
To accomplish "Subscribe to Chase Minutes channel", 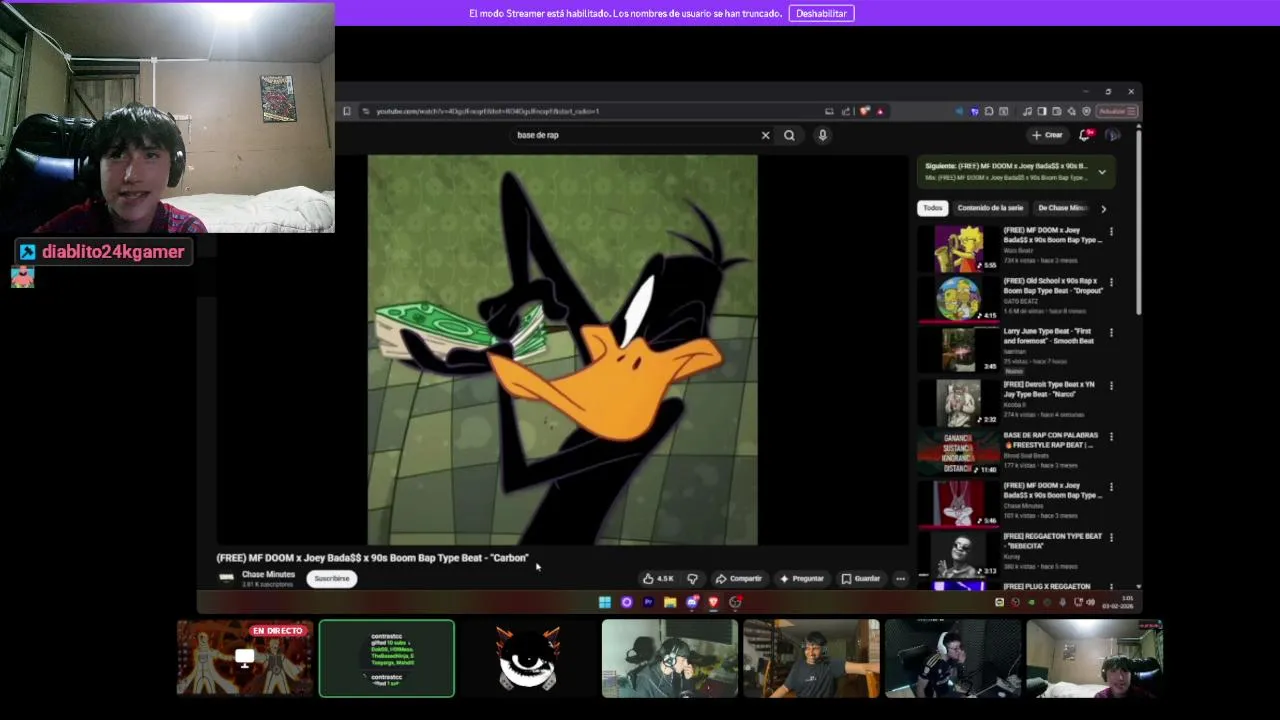I will pyautogui.click(x=332, y=578).
